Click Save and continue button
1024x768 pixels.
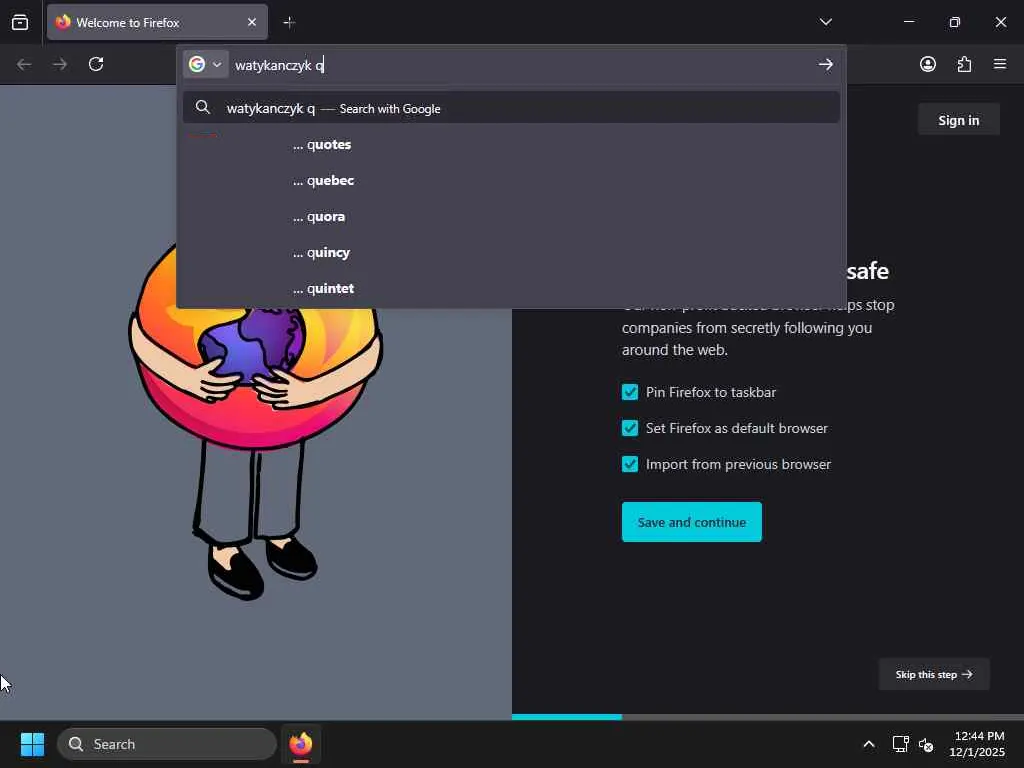692,522
